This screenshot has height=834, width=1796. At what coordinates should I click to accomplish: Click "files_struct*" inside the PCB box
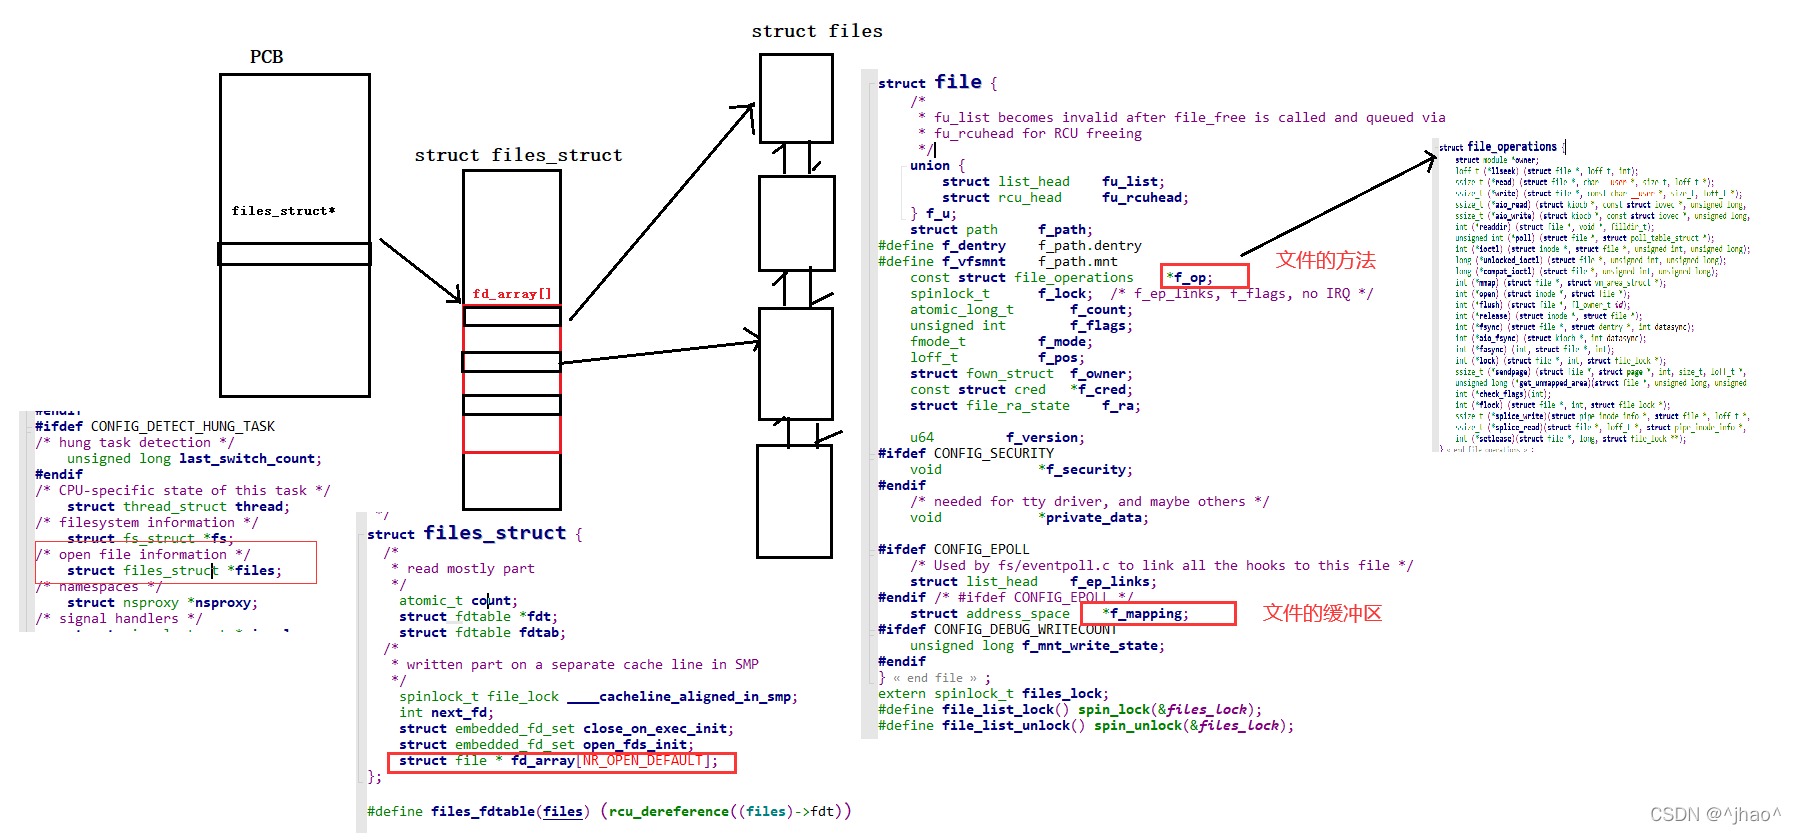[x=284, y=211]
